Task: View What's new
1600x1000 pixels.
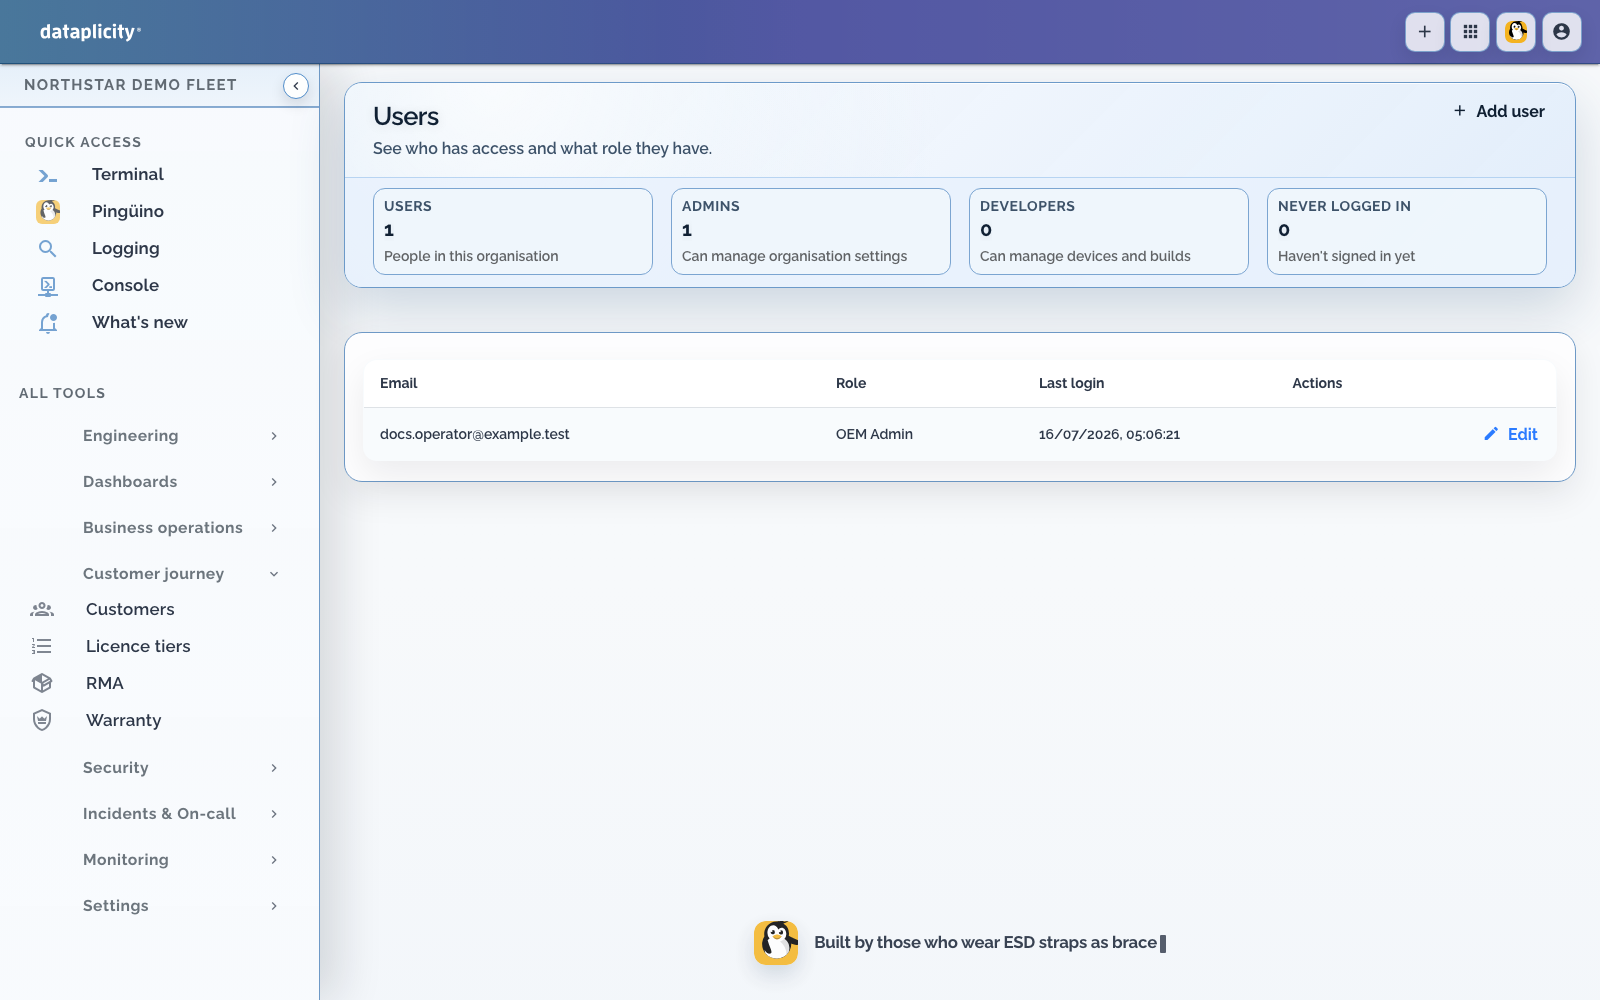Action: [x=140, y=323]
